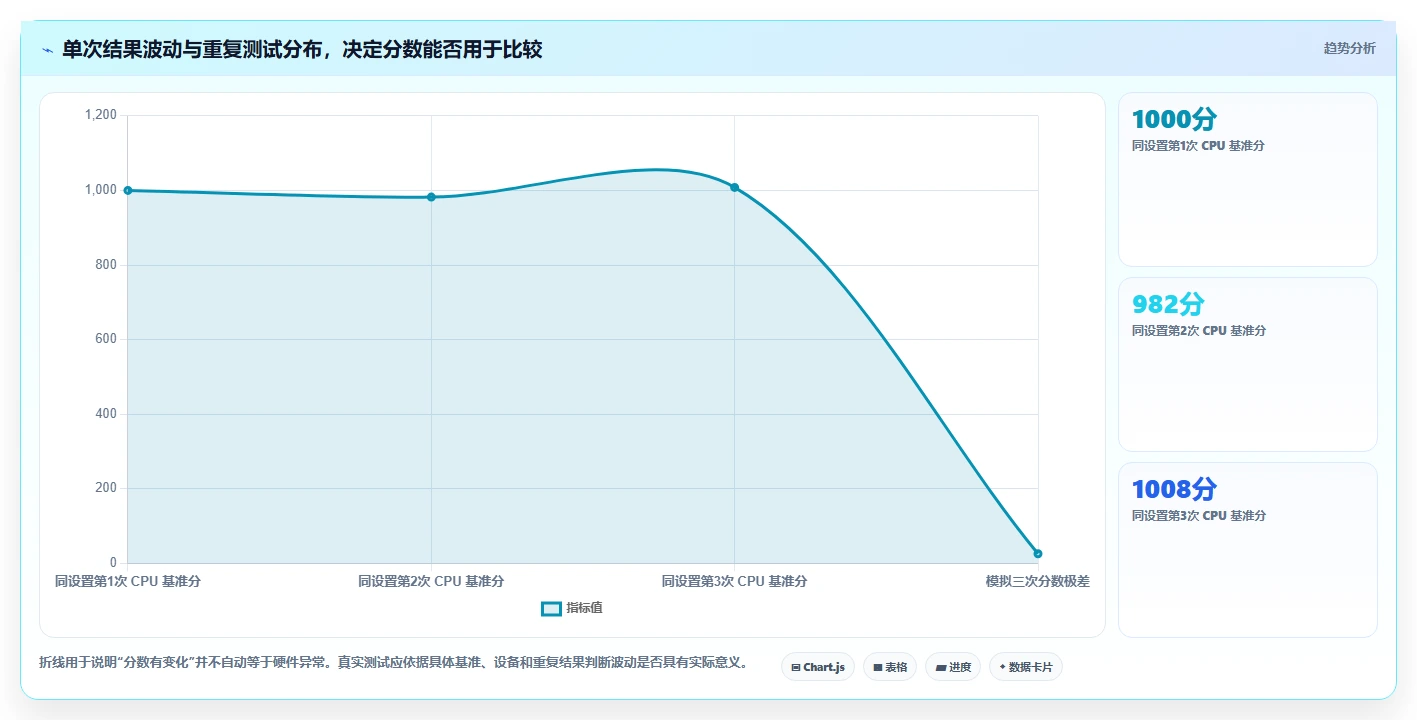The image size is (1417, 720).
Task: Click the data point for 同设置第2次 CPU 基准分
Action: coord(431,197)
